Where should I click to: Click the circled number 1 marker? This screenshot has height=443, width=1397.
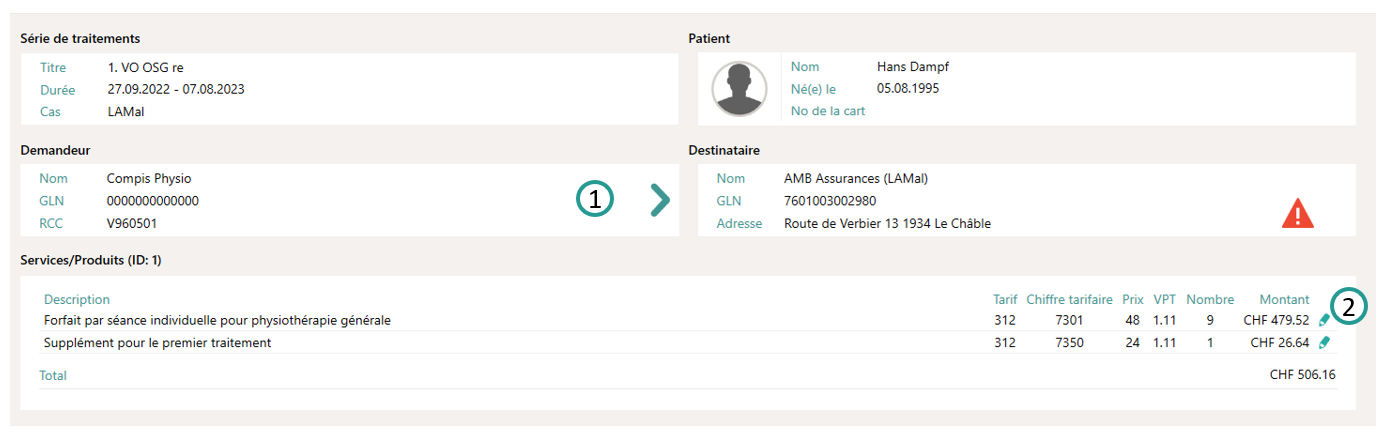point(595,200)
